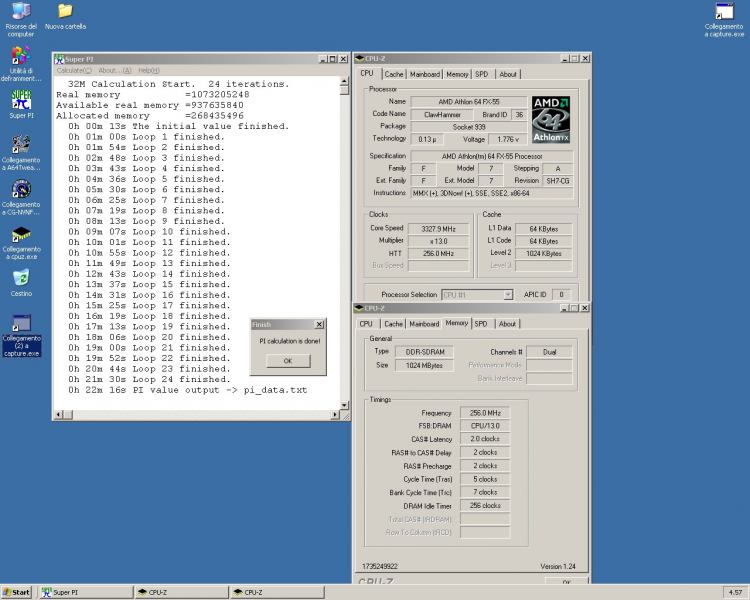Viewport: 750px width, 600px height.
Task: Click Super PI horizontal scrollbar right arrow
Action: [x=335, y=414]
